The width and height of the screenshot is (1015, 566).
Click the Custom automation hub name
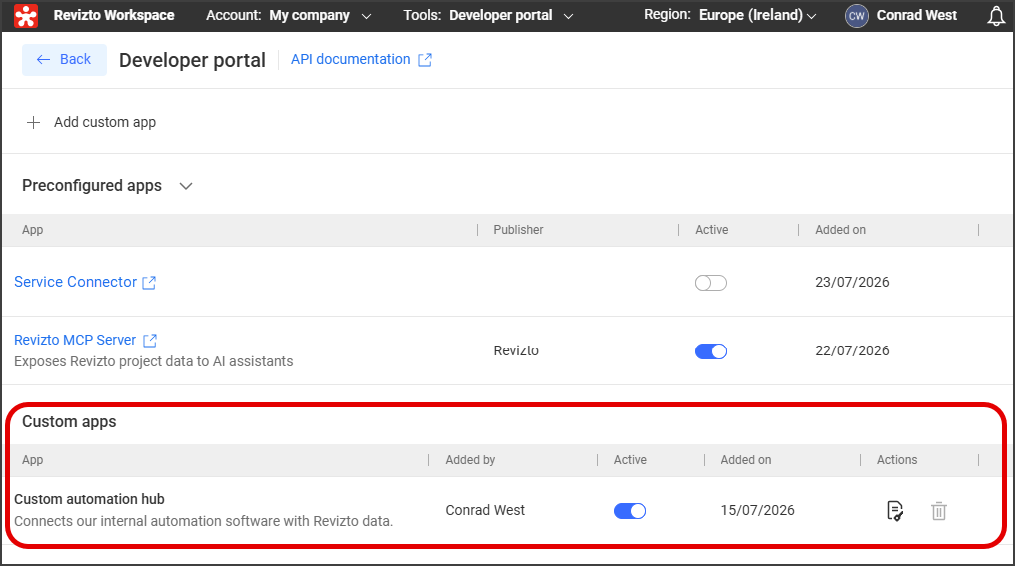coord(89,499)
